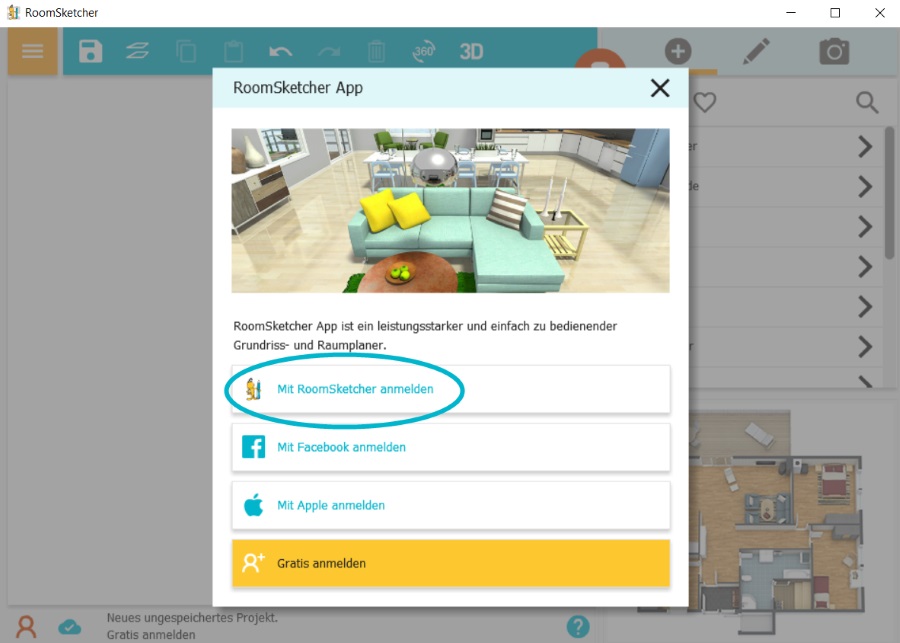Open favorites heart icon
This screenshot has width=900, height=643.
pos(705,102)
